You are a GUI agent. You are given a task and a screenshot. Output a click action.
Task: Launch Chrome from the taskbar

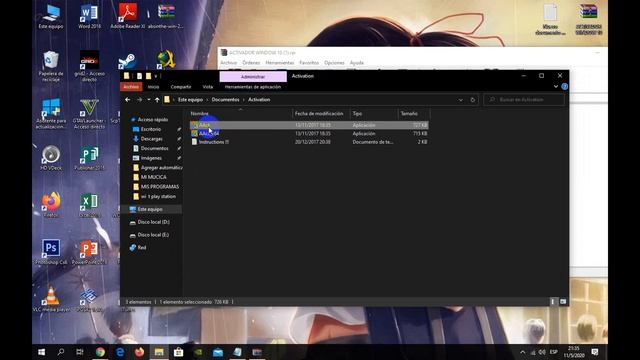(x=100, y=352)
